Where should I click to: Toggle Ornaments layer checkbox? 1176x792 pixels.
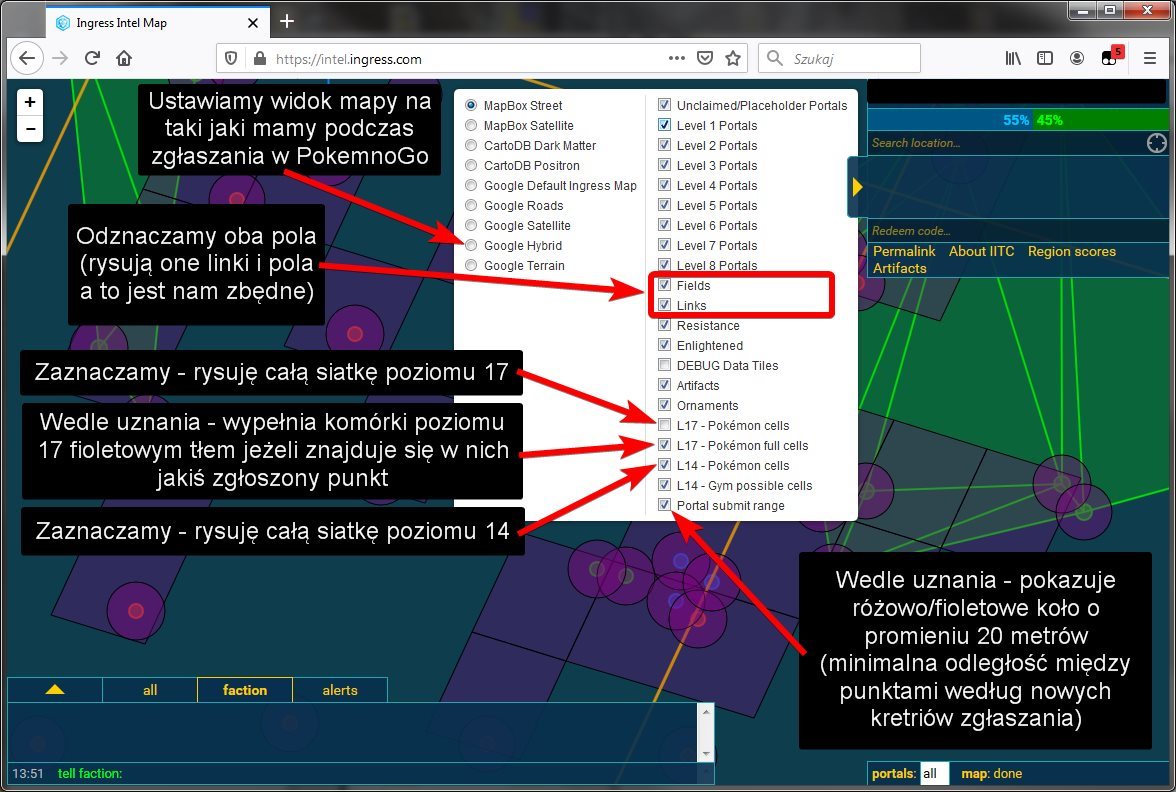664,405
